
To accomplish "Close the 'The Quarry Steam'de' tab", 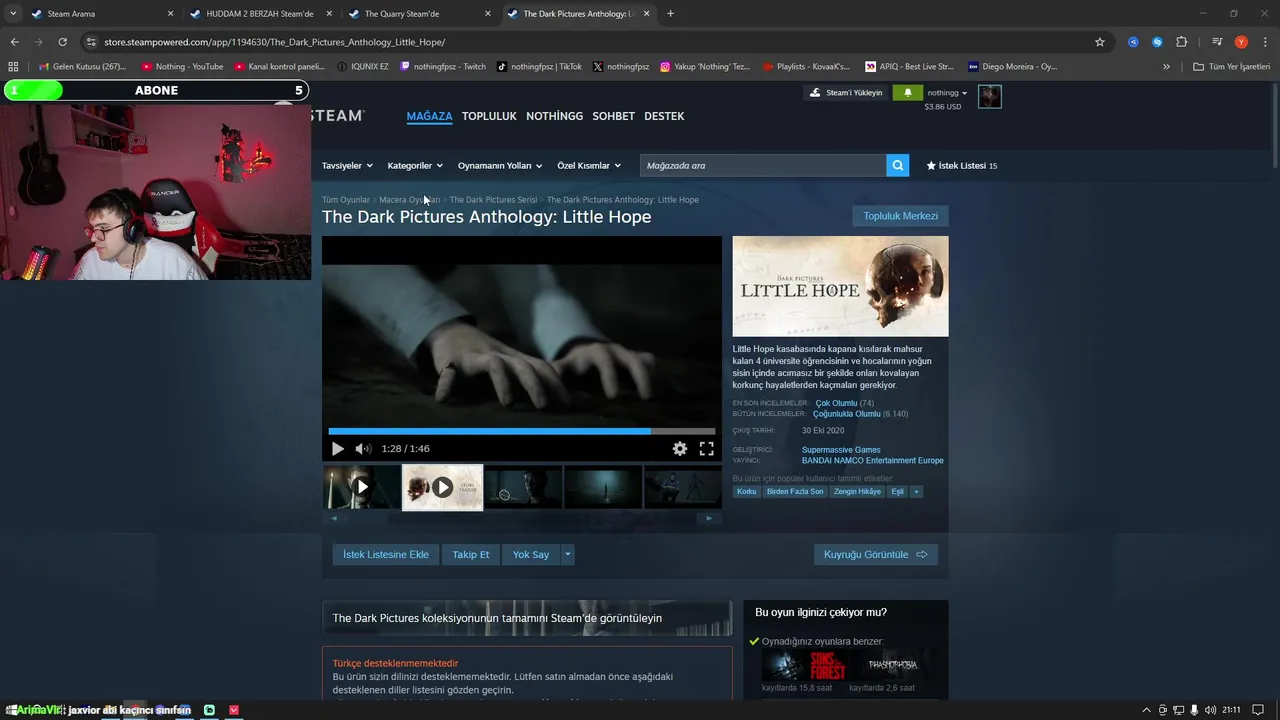I will coord(487,14).
